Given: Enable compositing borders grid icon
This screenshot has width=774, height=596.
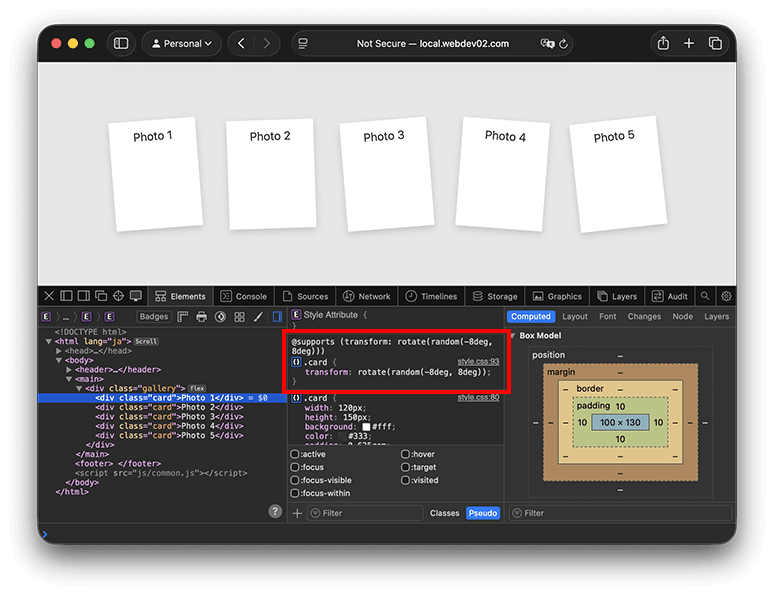Looking at the screenshot, I should (239, 317).
